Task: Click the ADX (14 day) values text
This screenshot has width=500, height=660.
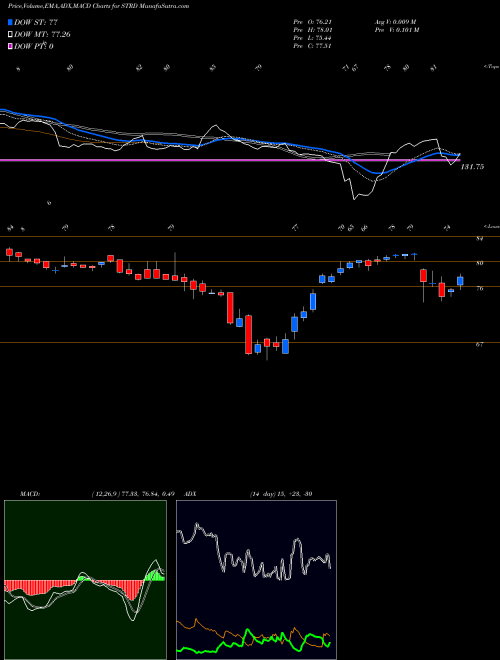Action: [281, 494]
